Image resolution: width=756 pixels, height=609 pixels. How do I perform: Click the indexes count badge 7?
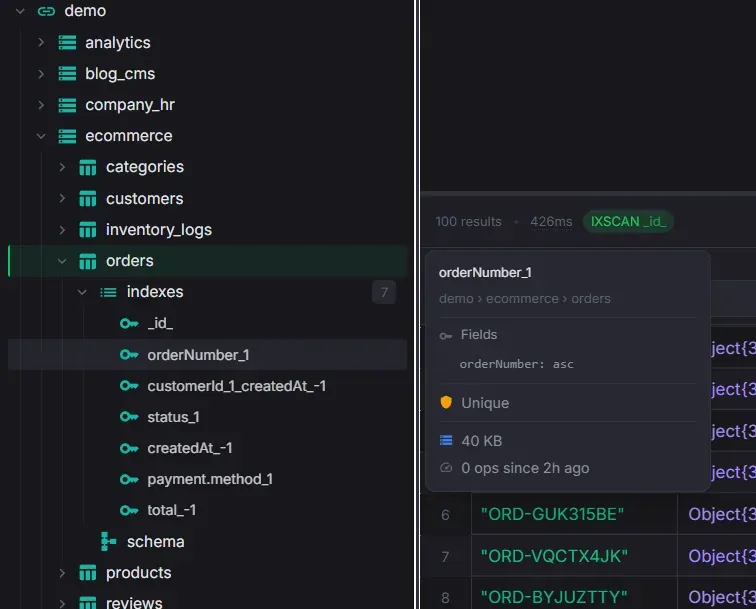click(x=384, y=292)
